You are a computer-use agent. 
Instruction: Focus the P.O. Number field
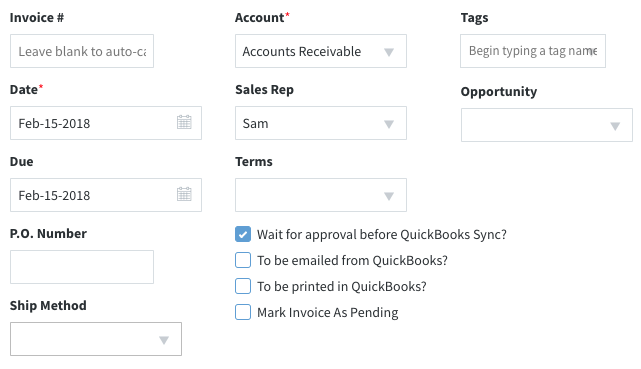click(82, 267)
